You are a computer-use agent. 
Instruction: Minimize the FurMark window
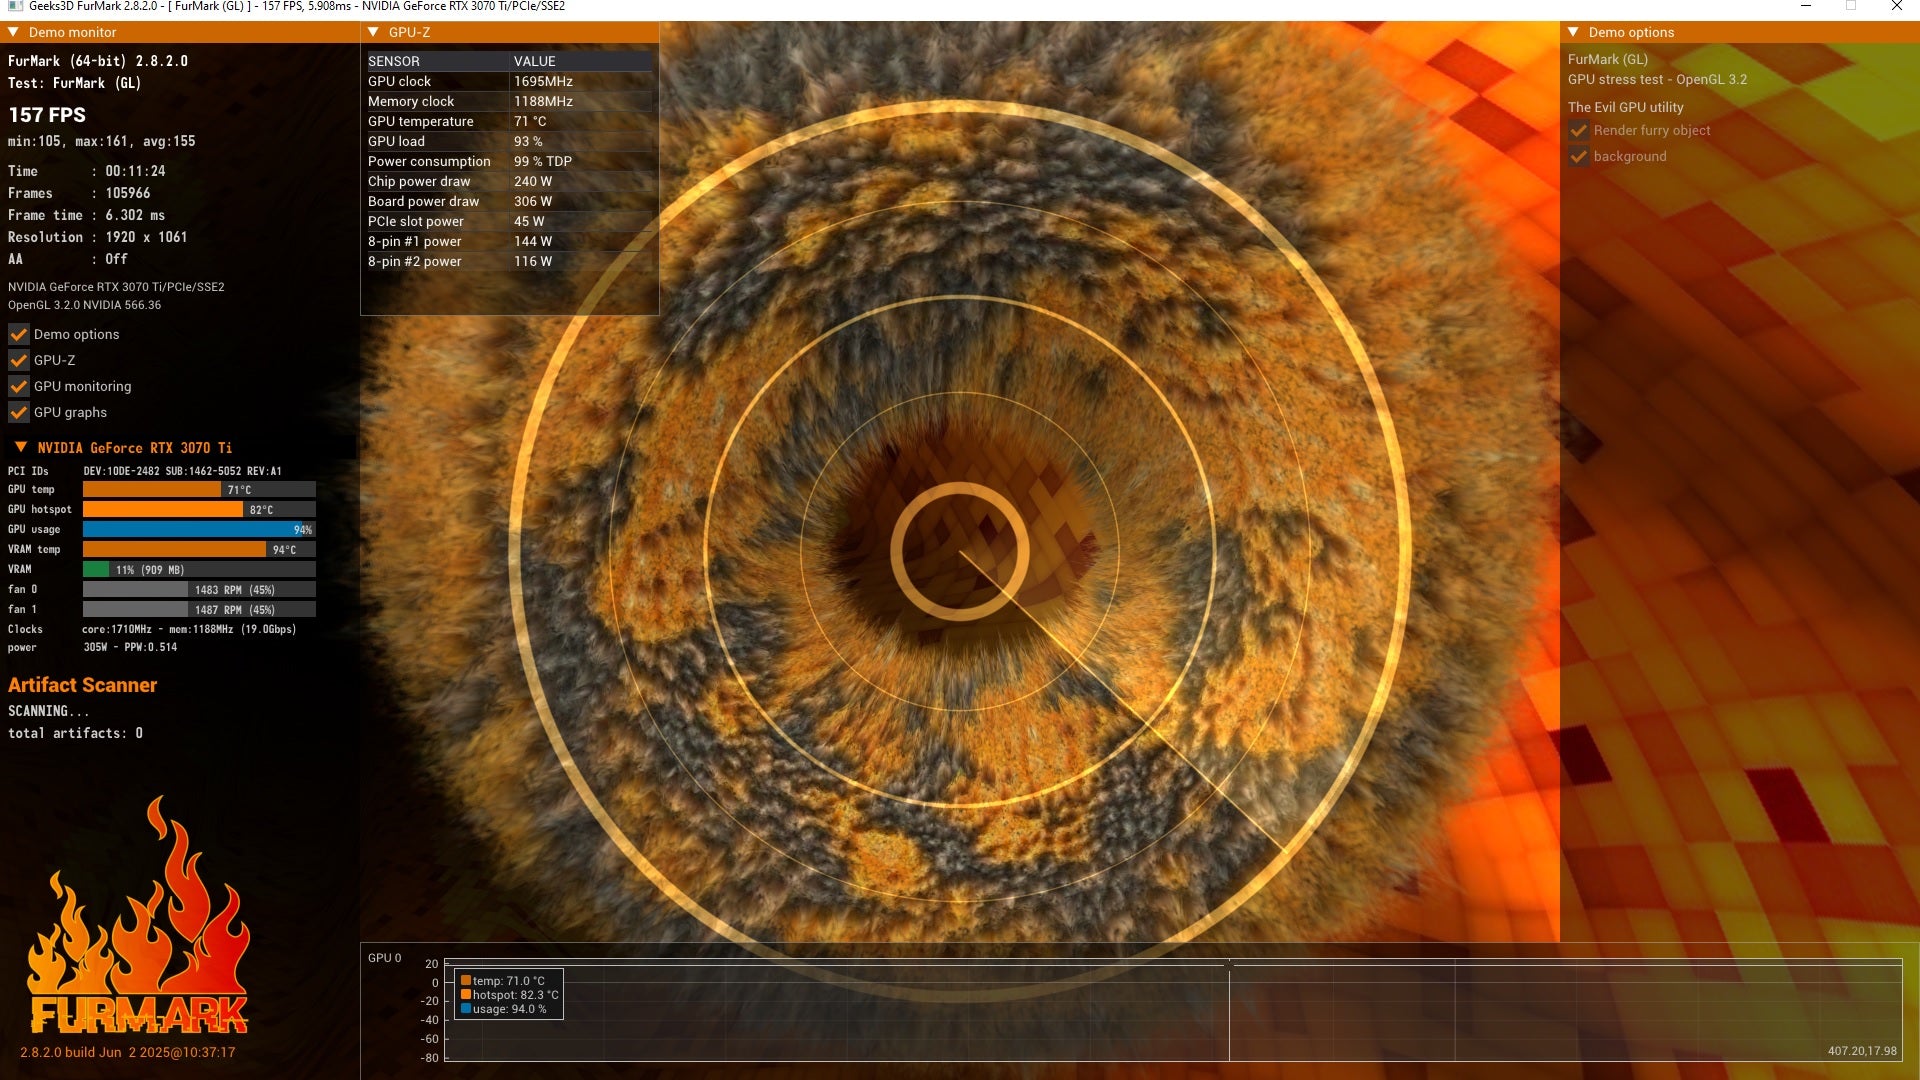click(1806, 6)
